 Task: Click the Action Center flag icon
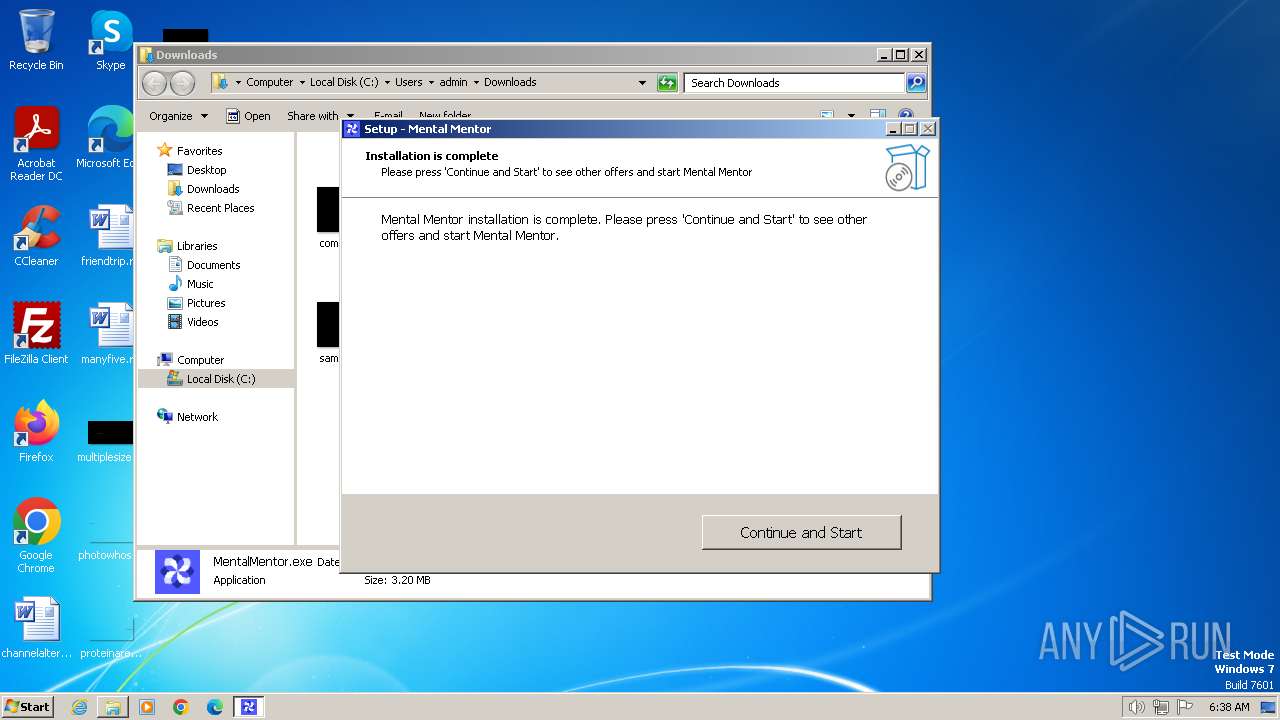click(x=1184, y=707)
